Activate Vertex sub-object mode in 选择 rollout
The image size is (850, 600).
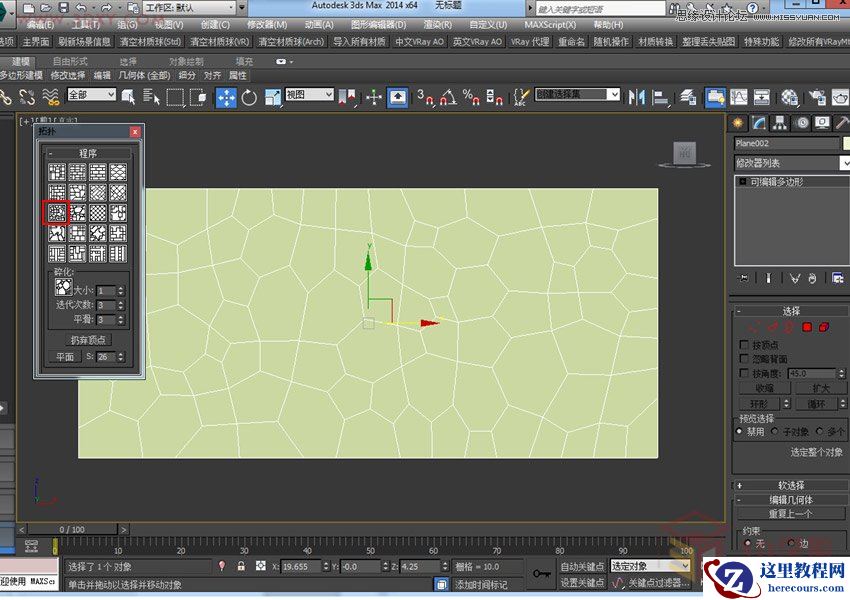(756, 326)
